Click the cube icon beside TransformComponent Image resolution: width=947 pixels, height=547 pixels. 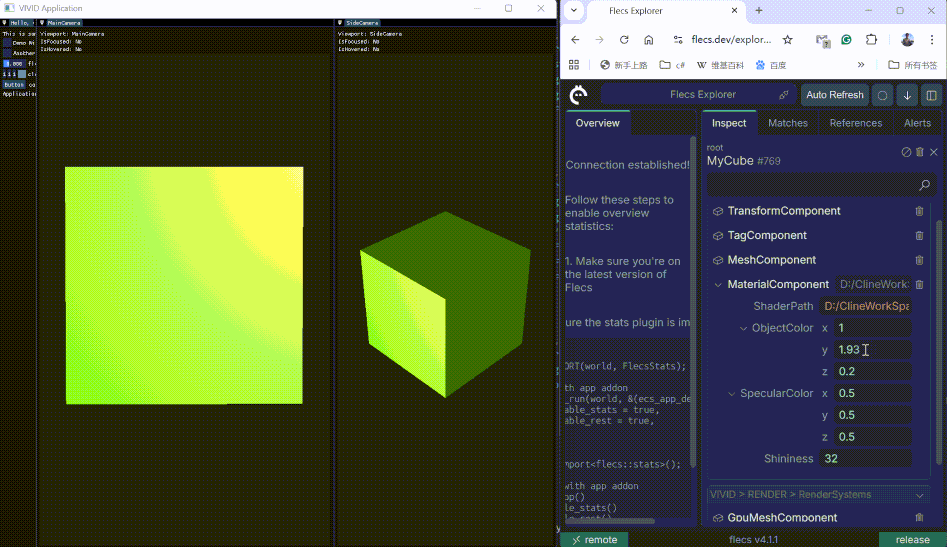pos(718,211)
